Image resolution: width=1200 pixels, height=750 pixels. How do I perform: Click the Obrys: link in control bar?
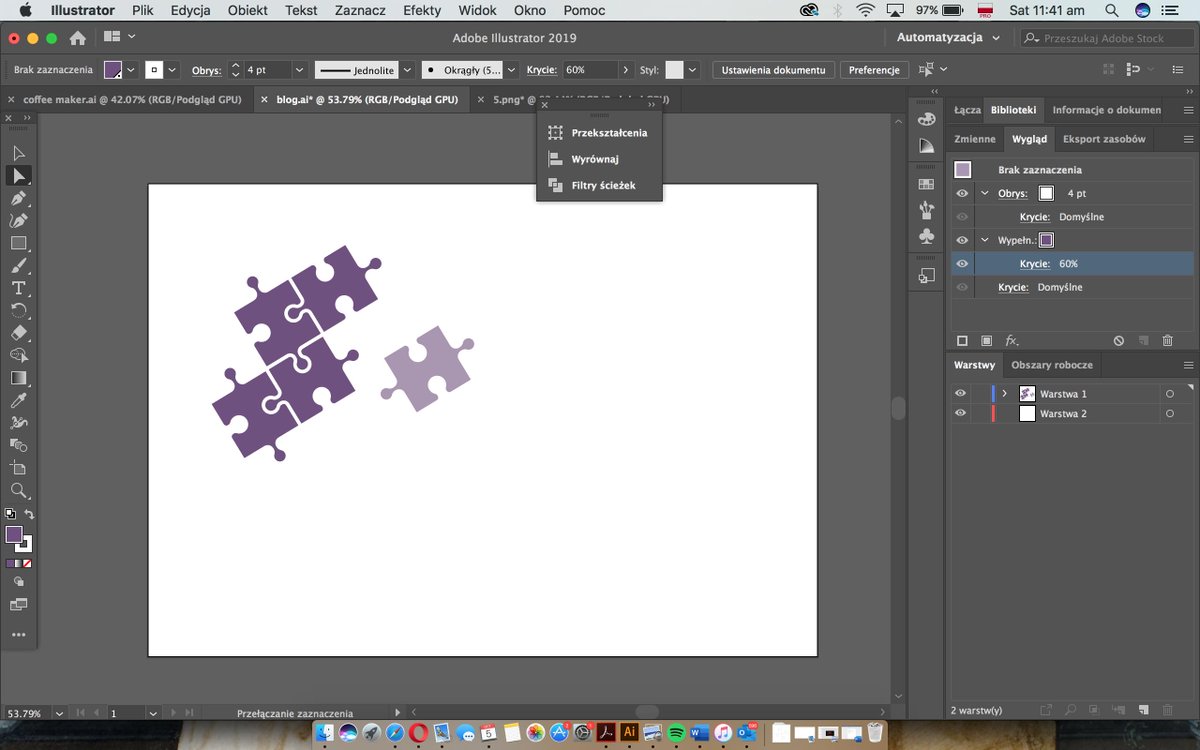[207, 70]
